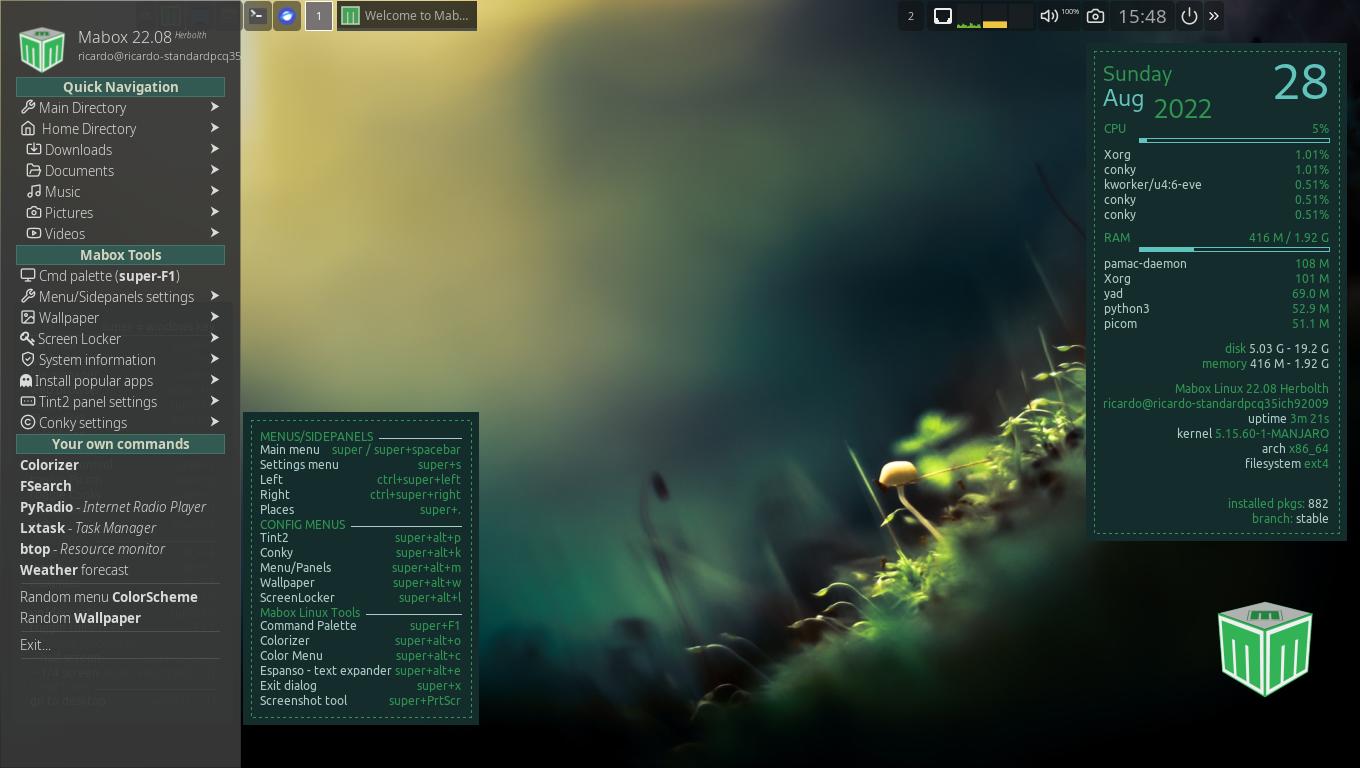The height and width of the screenshot is (768, 1360).
Task: Click the branch: stable line
Action: coord(1290,519)
